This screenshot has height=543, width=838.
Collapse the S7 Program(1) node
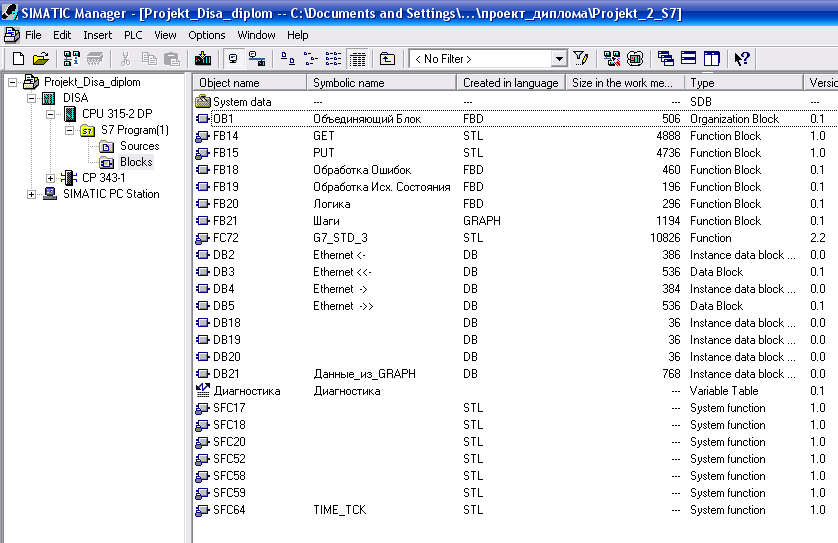tap(69, 130)
